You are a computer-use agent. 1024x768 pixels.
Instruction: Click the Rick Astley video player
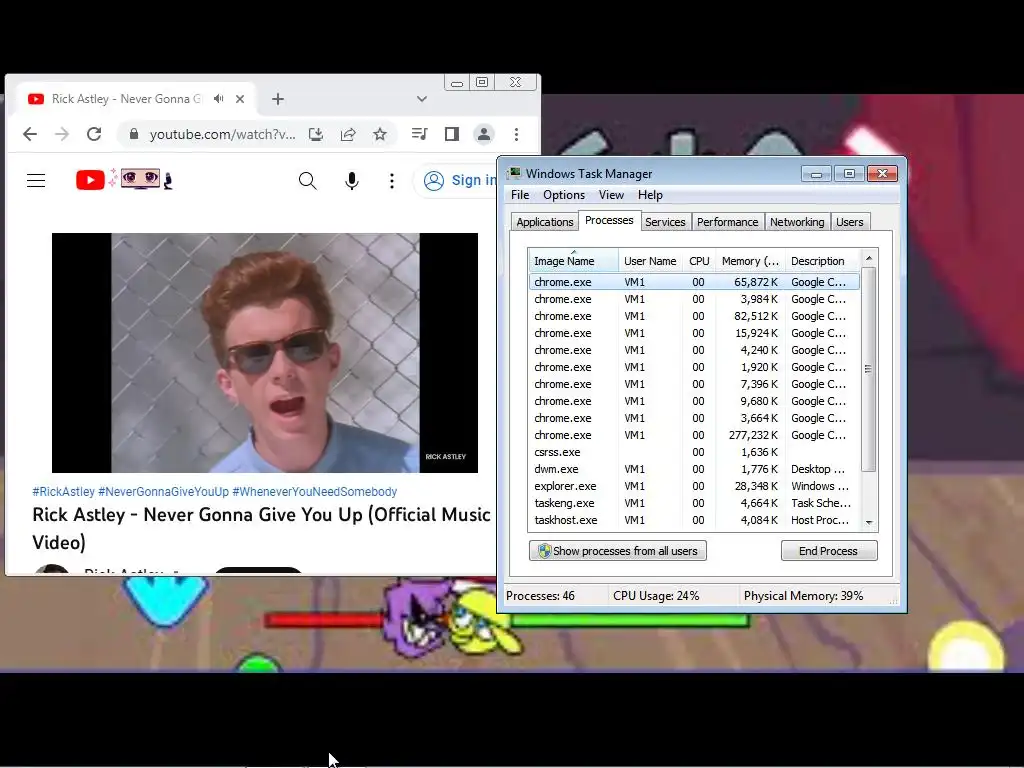[x=265, y=353]
